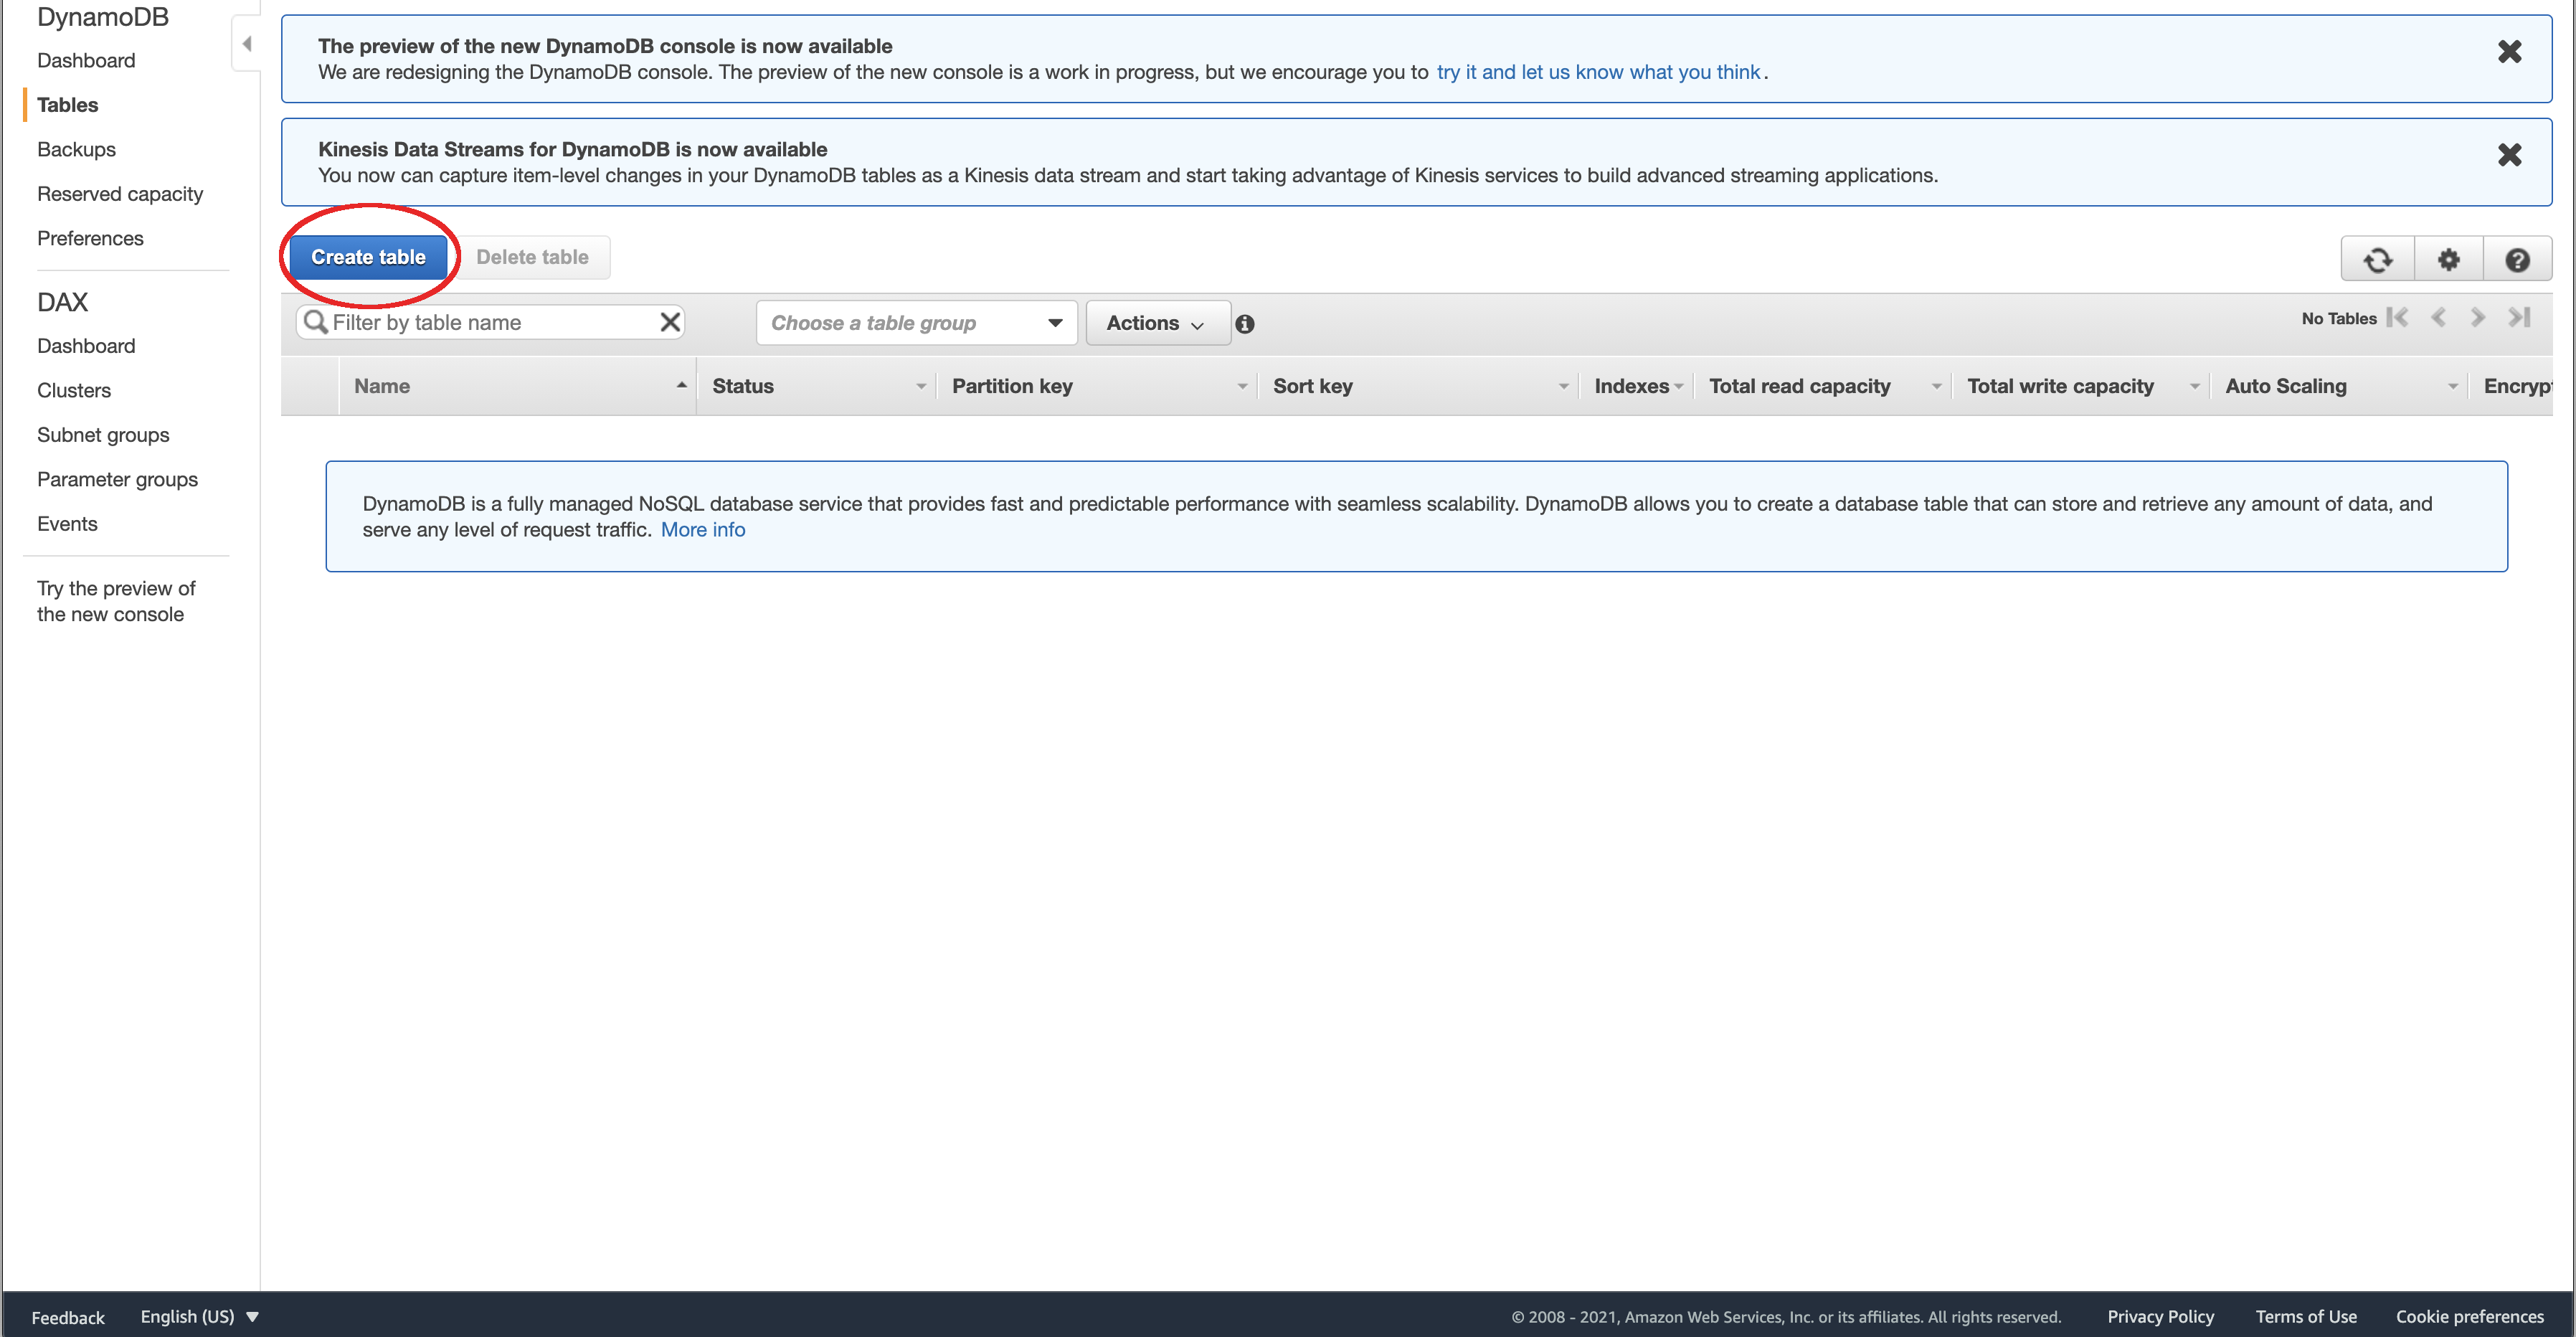
Task: Dismiss the Kinesis Data Streams banner
Action: click(x=2509, y=155)
